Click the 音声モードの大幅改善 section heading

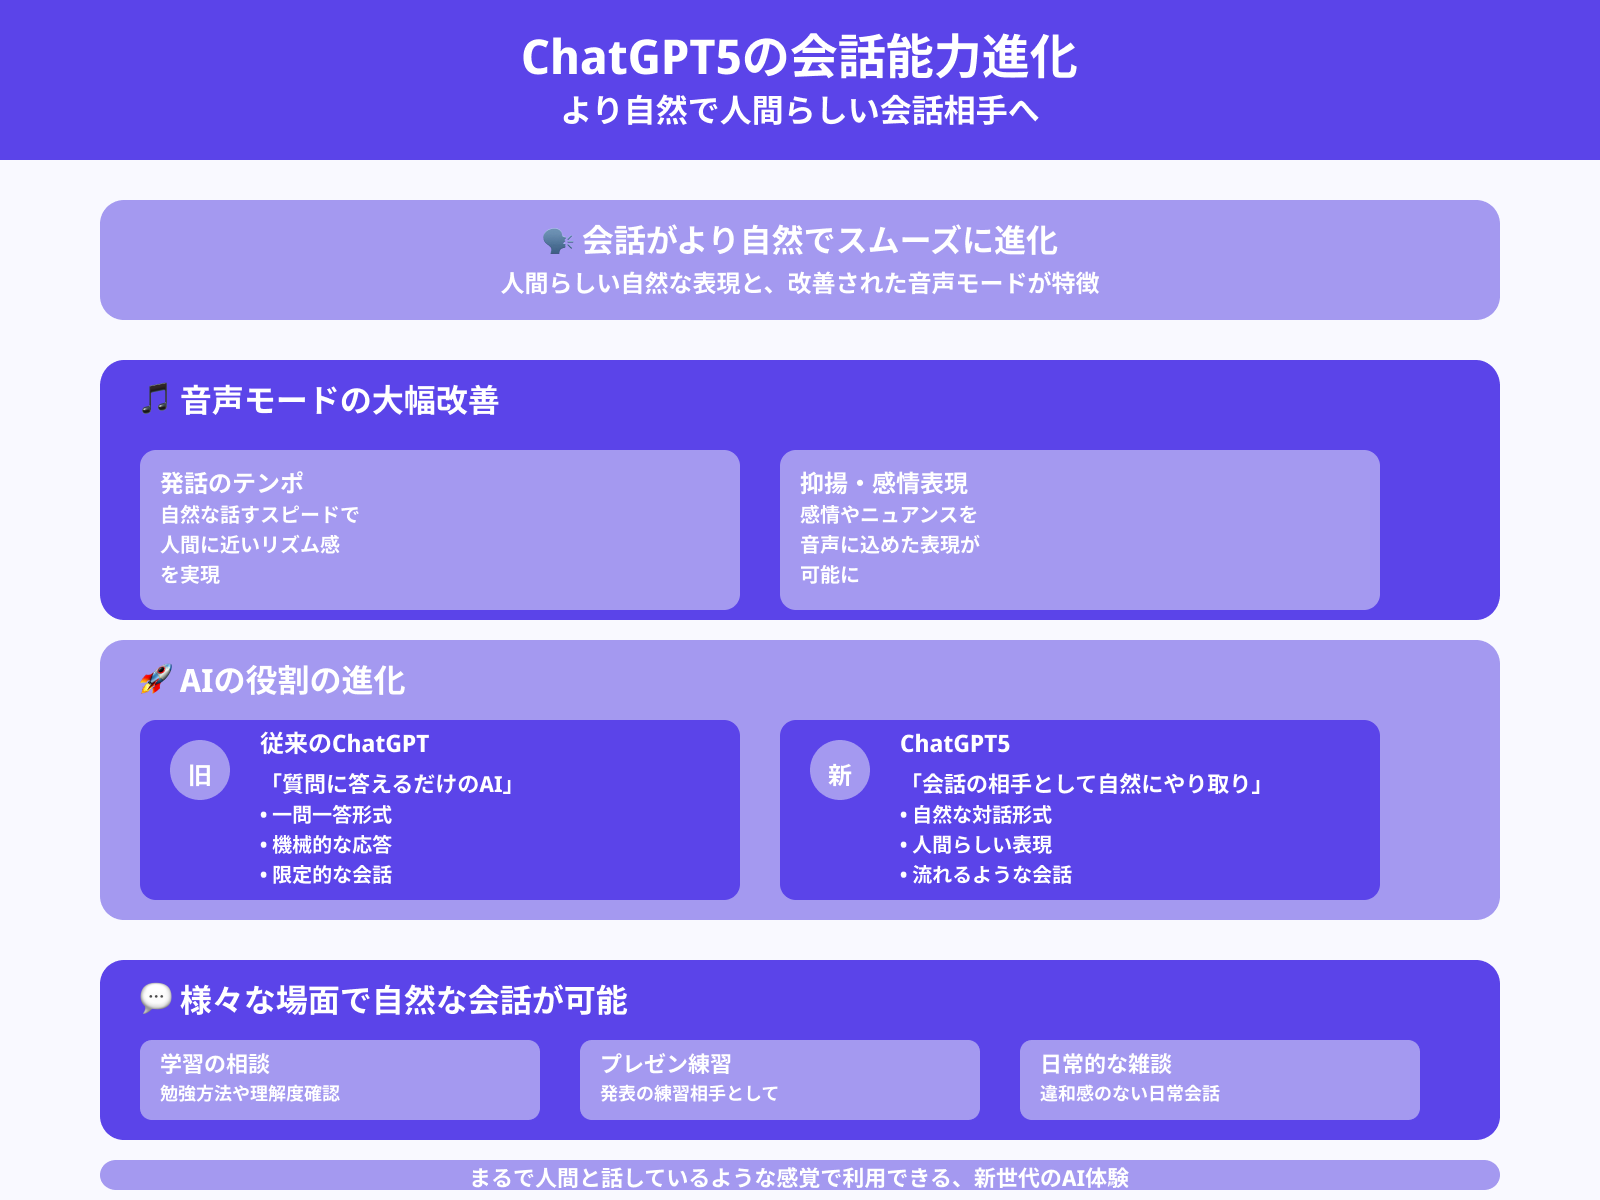pyautogui.click(x=339, y=400)
